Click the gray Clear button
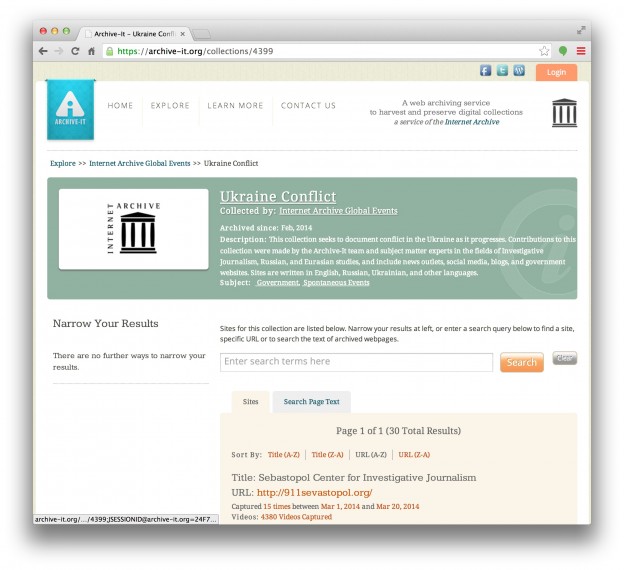The height and width of the screenshot is (570, 624). tap(565, 358)
